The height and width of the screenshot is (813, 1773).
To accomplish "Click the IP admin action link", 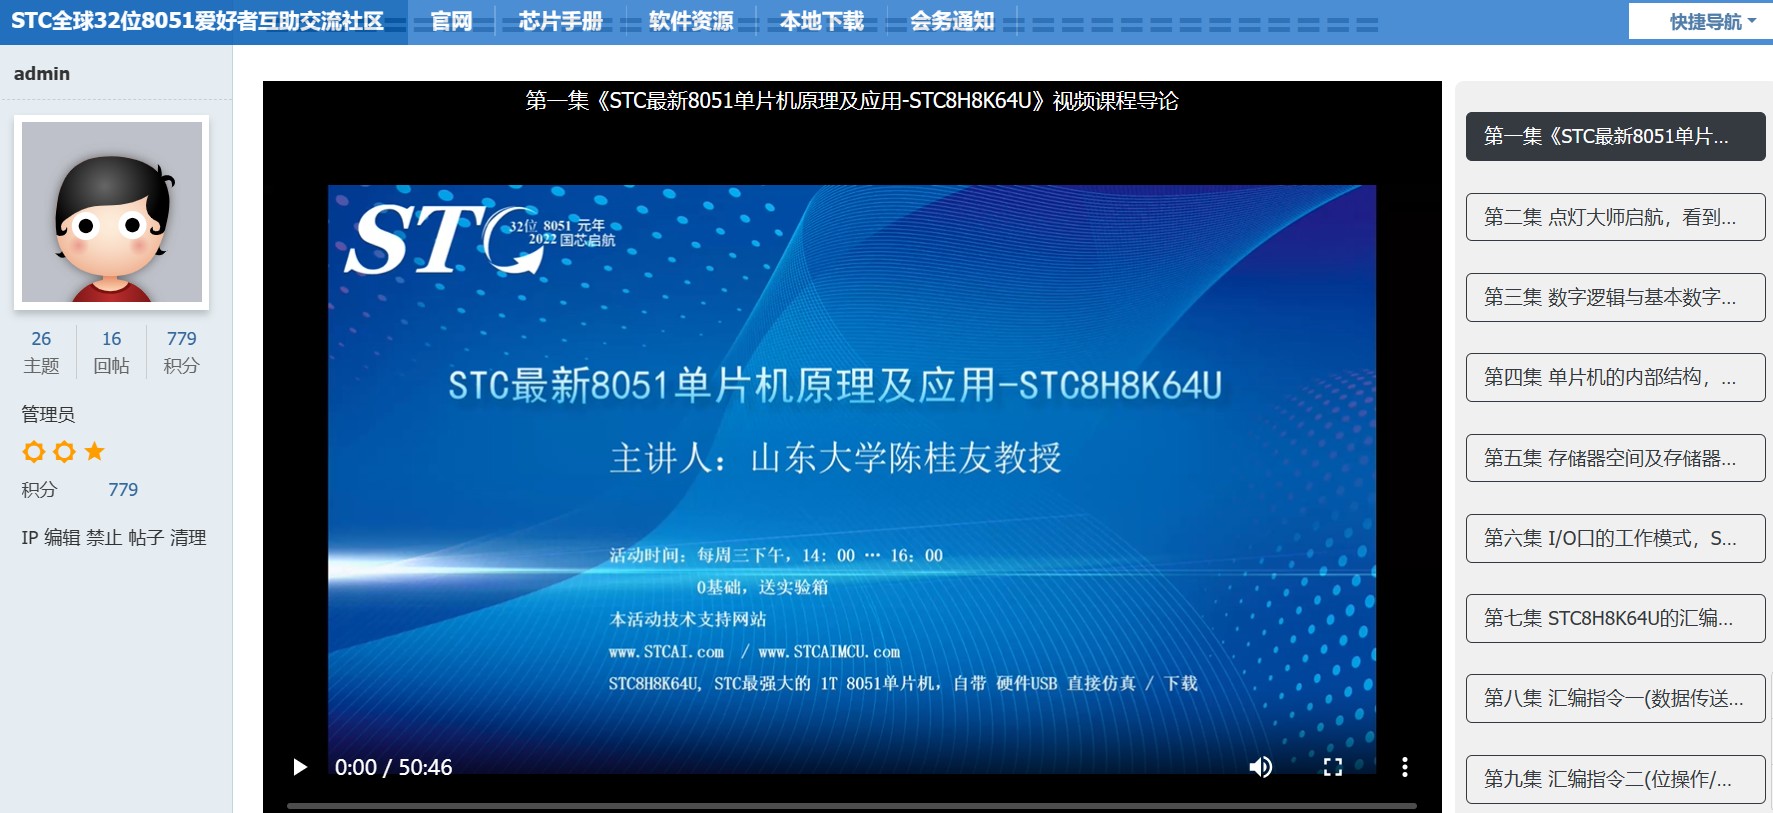I will tap(29, 538).
